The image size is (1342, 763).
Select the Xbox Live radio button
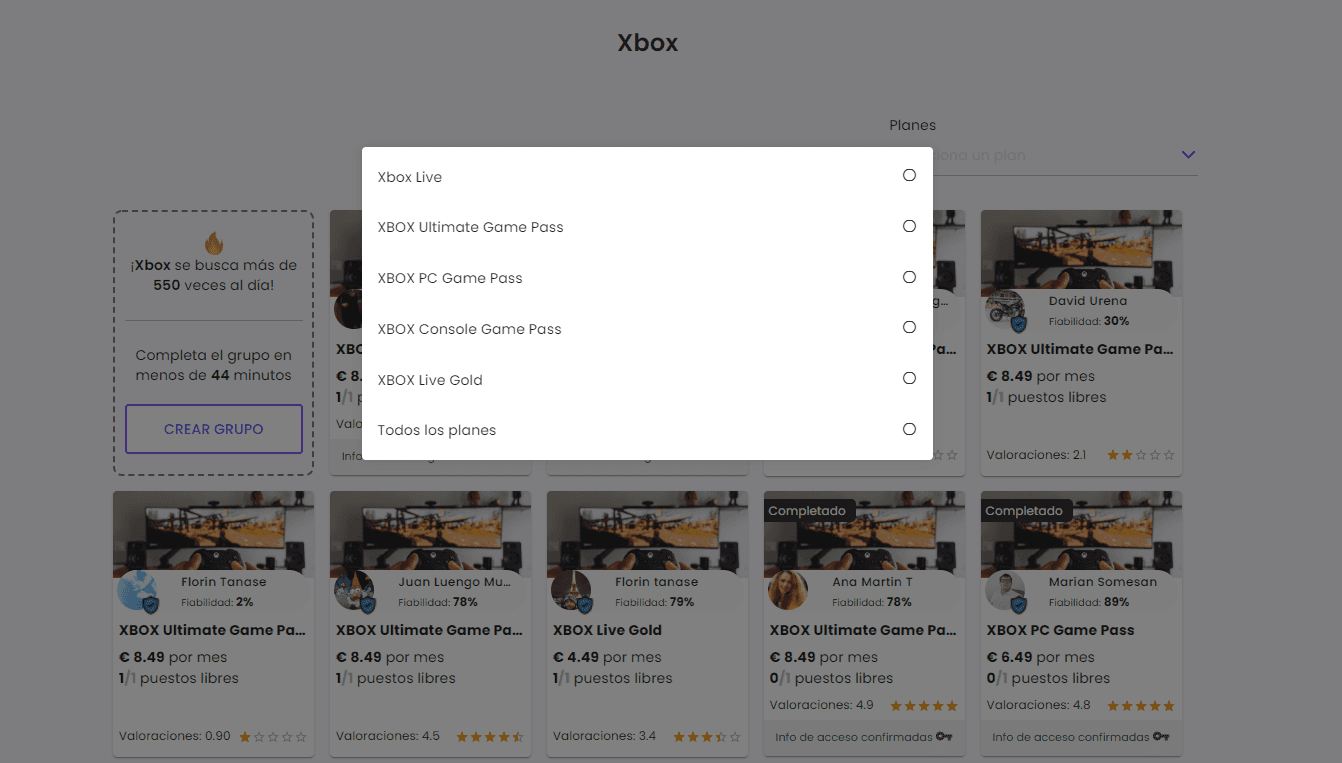pyautogui.click(x=909, y=175)
